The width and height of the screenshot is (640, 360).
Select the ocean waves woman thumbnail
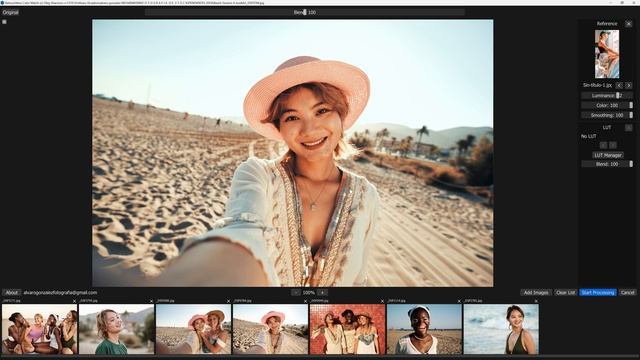click(501, 329)
